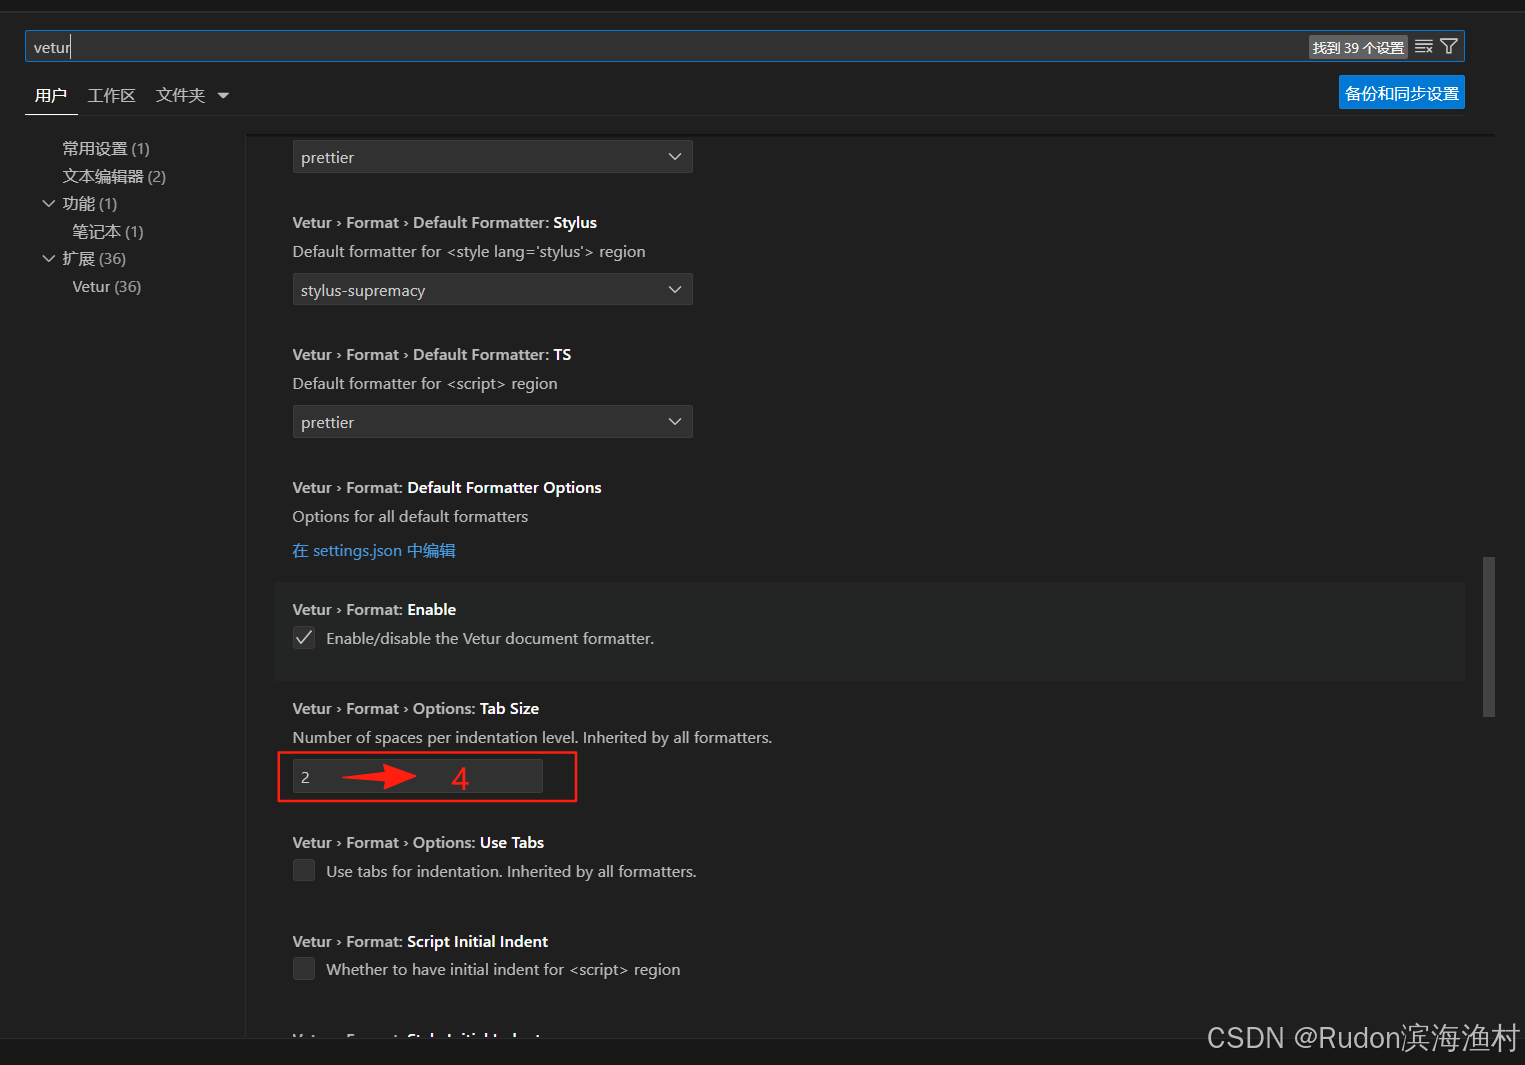The height and width of the screenshot is (1065, 1525).
Task: Click the Default Formatter: Stylus setting title
Action: click(444, 222)
